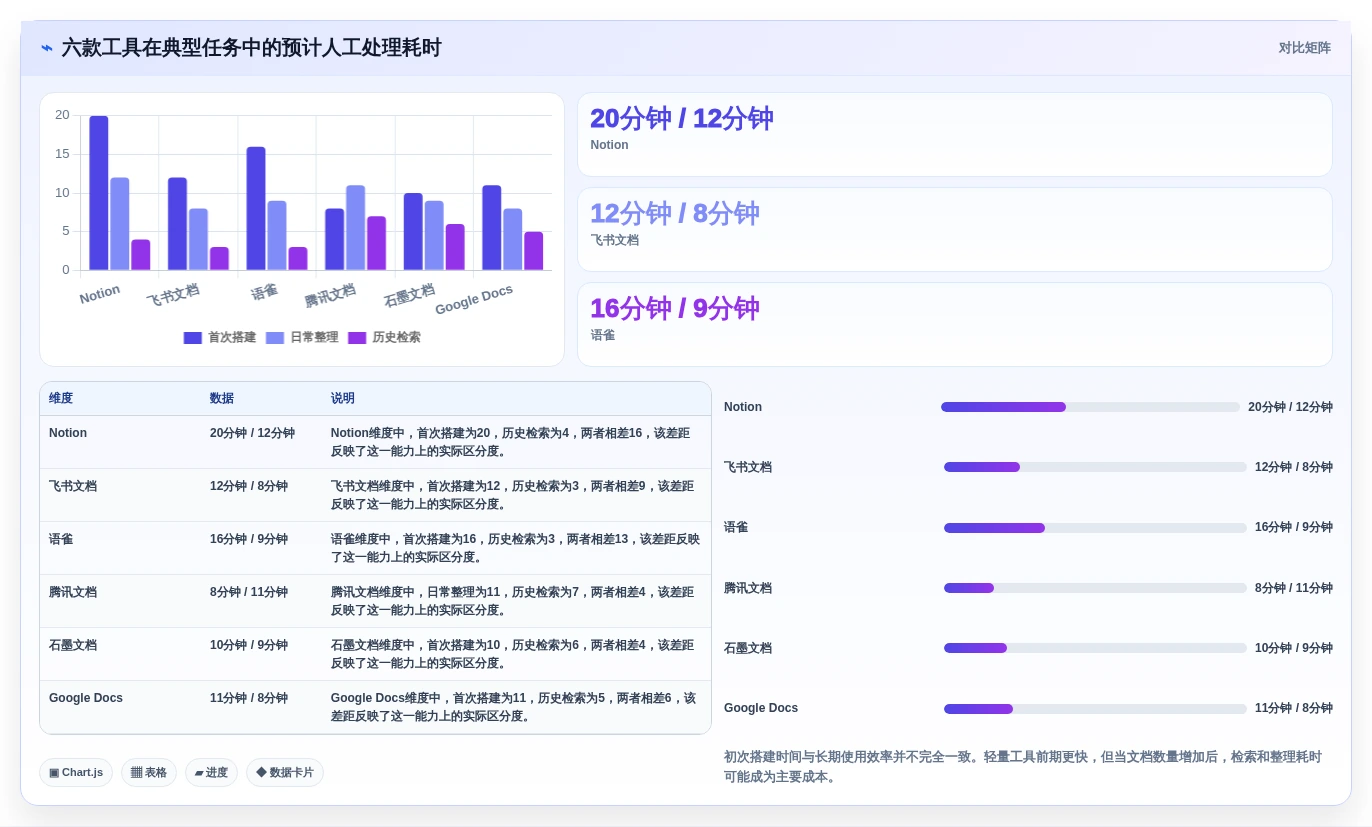Click the lightning icon beside the title
The width and height of the screenshot is (1372, 827).
point(47,48)
